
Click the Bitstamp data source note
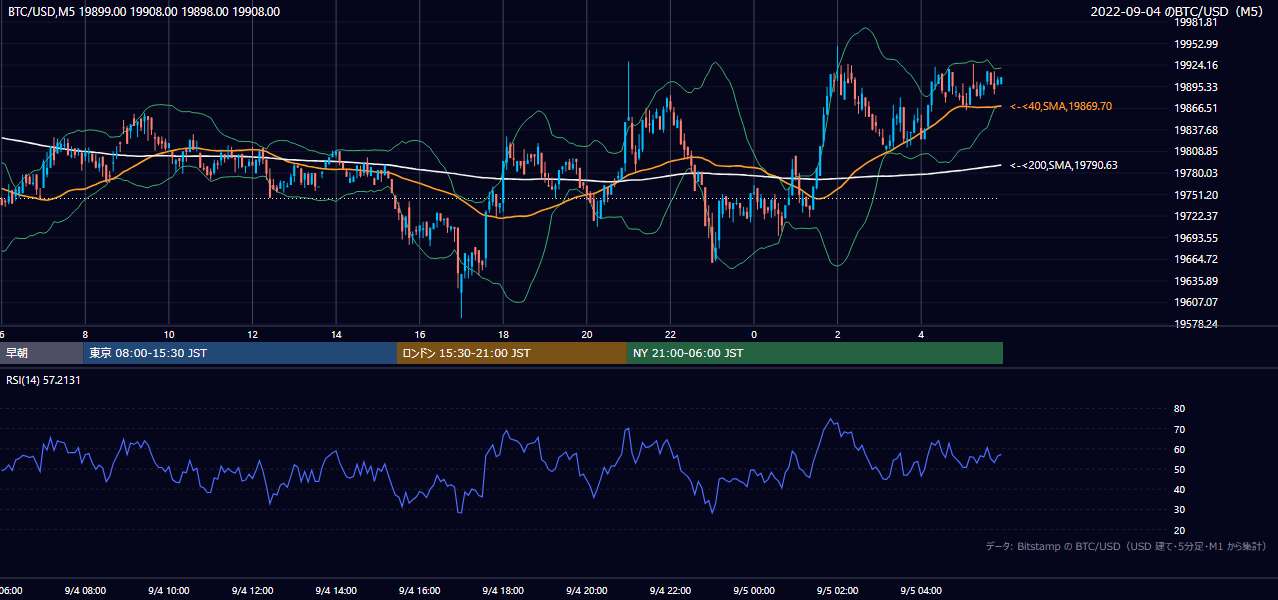coord(1126,546)
